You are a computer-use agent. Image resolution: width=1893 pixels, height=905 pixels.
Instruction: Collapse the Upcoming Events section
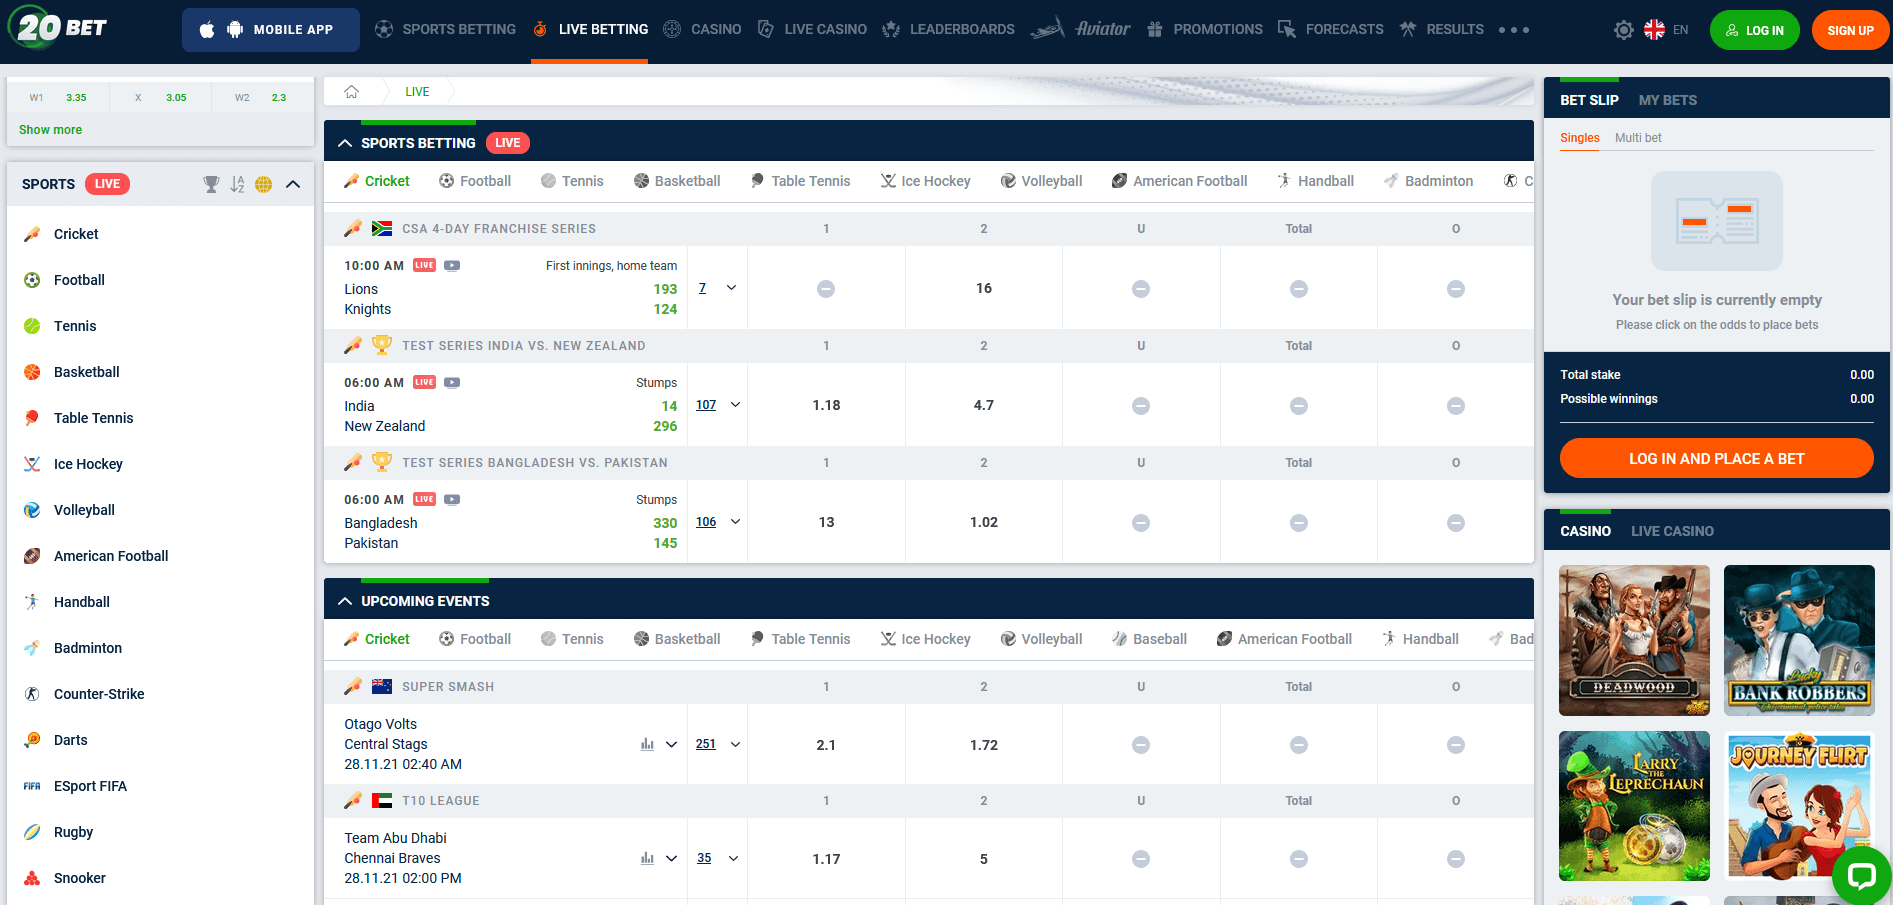point(345,601)
